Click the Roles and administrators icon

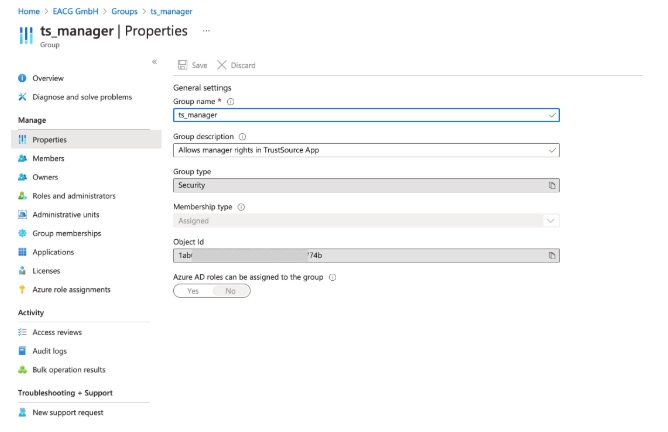[22, 196]
